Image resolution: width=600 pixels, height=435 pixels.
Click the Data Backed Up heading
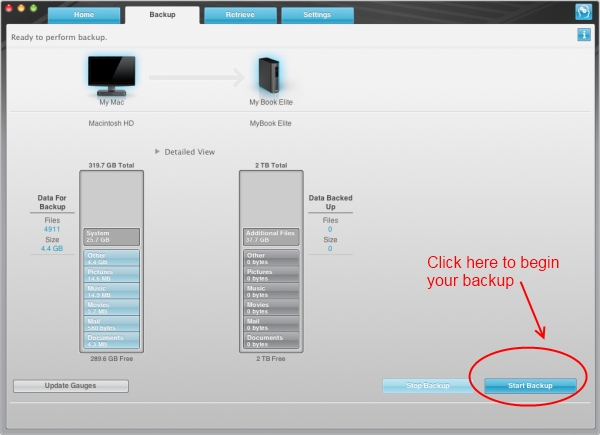click(x=330, y=202)
